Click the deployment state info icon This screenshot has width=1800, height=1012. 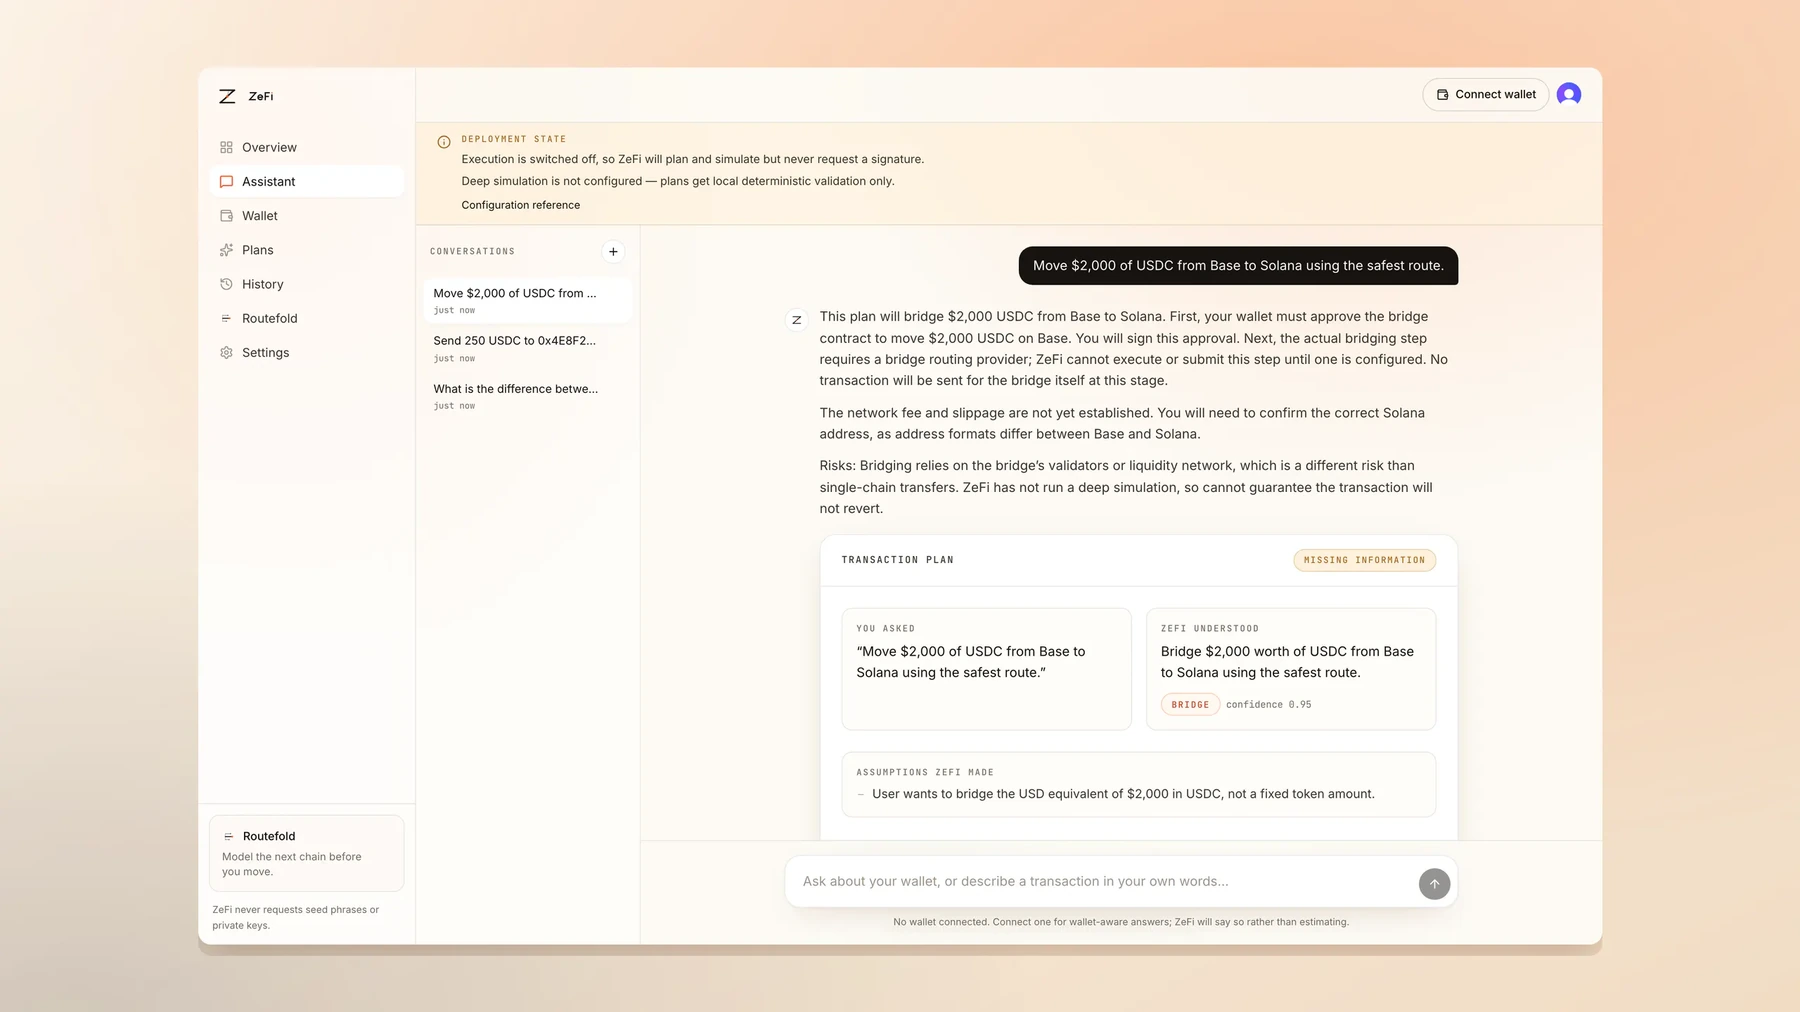pyautogui.click(x=444, y=142)
